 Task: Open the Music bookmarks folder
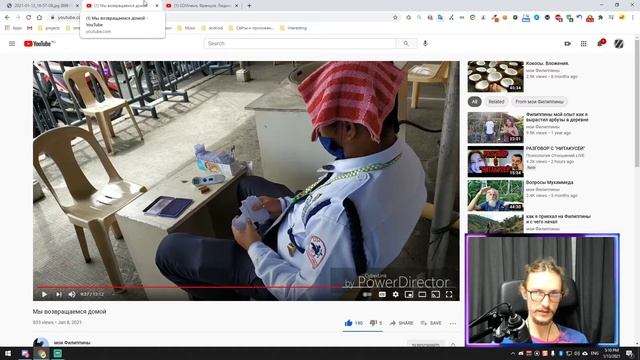pos(186,28)
